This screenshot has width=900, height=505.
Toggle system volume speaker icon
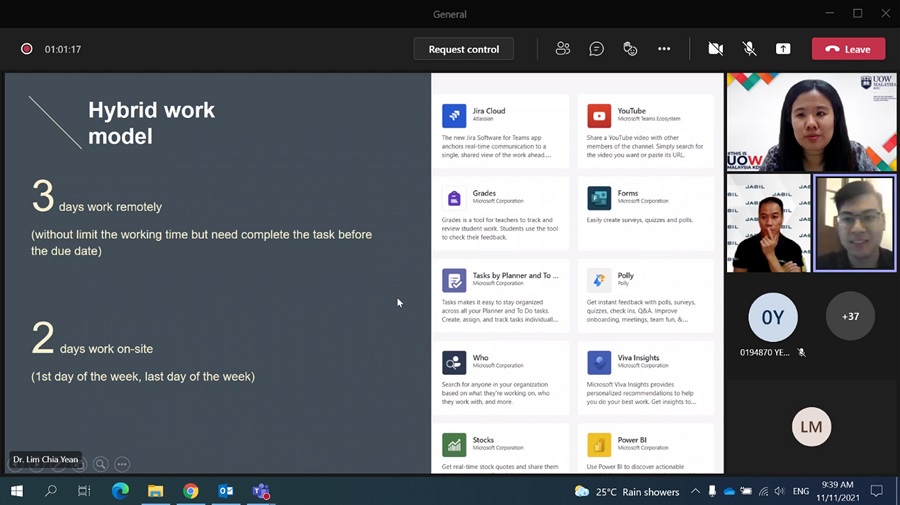pos(779,492)
